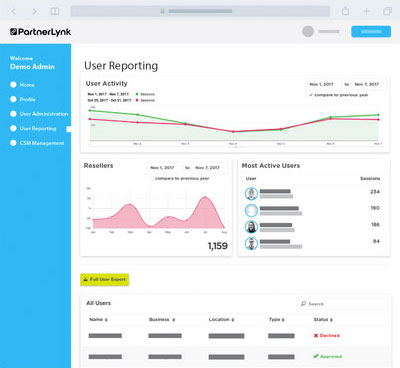Click the circle icon beside Profile
400x368 pixels.
coord(13,99)
